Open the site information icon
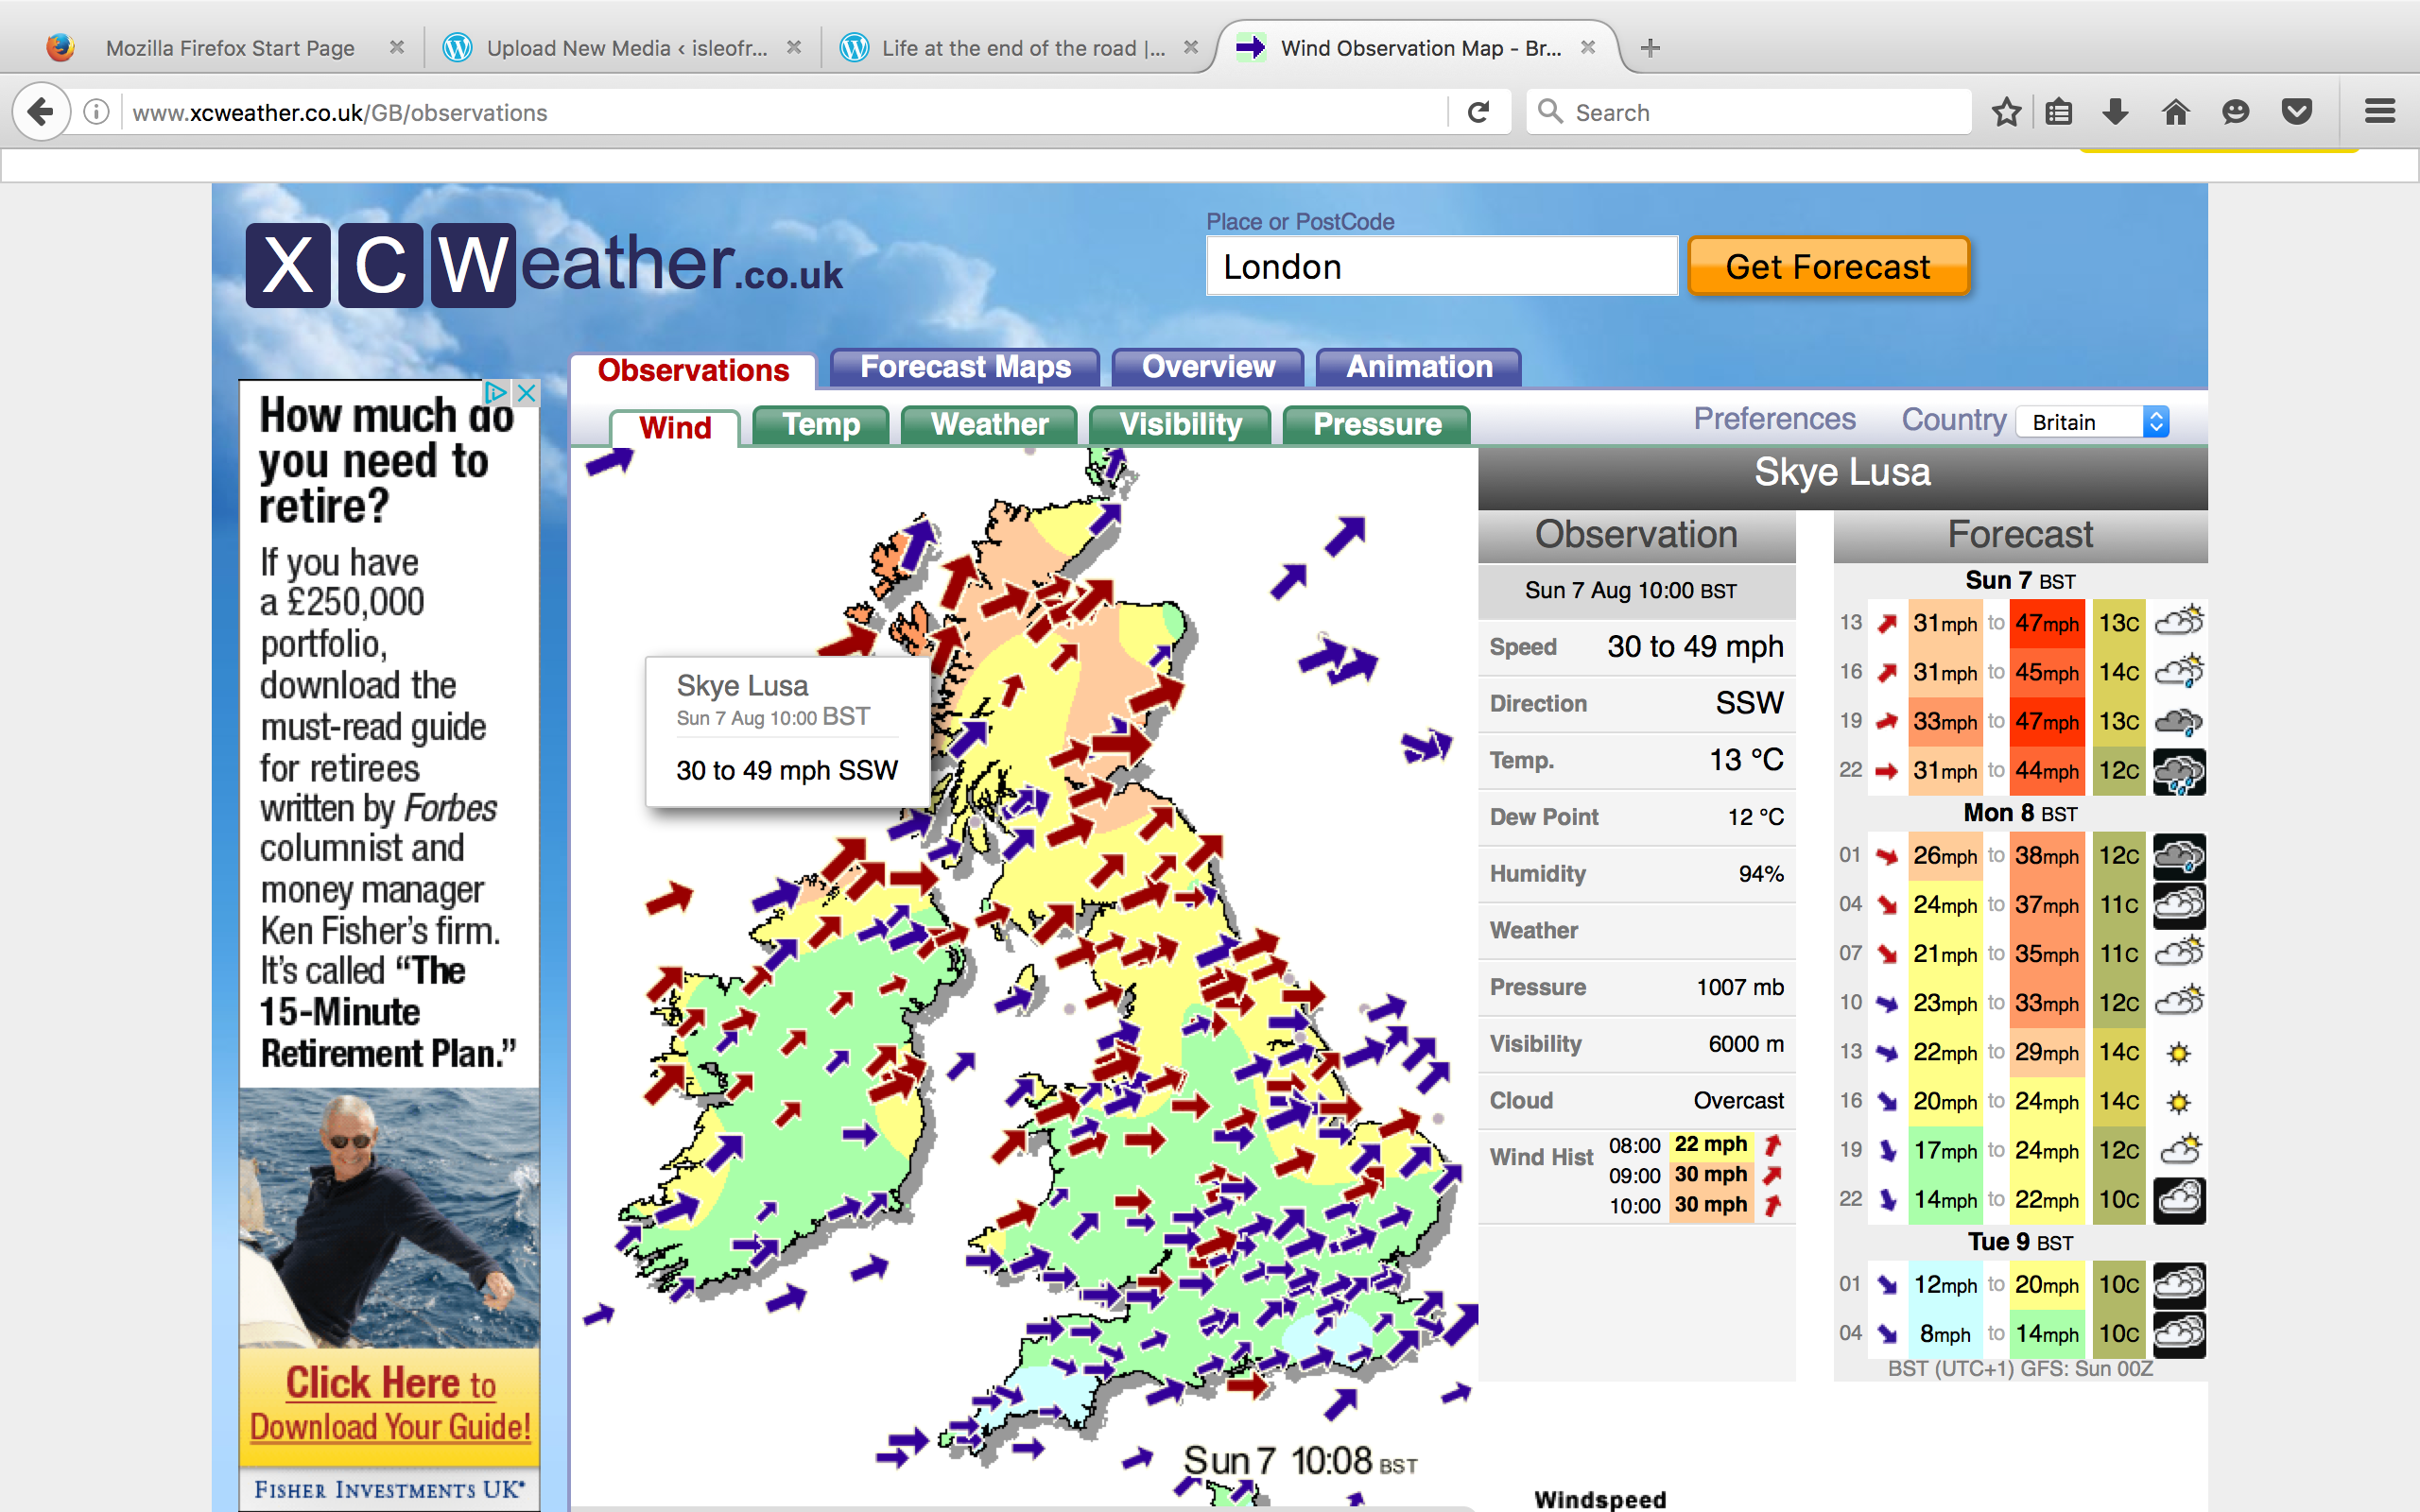 pyautogui.click(x=96, y=112)
